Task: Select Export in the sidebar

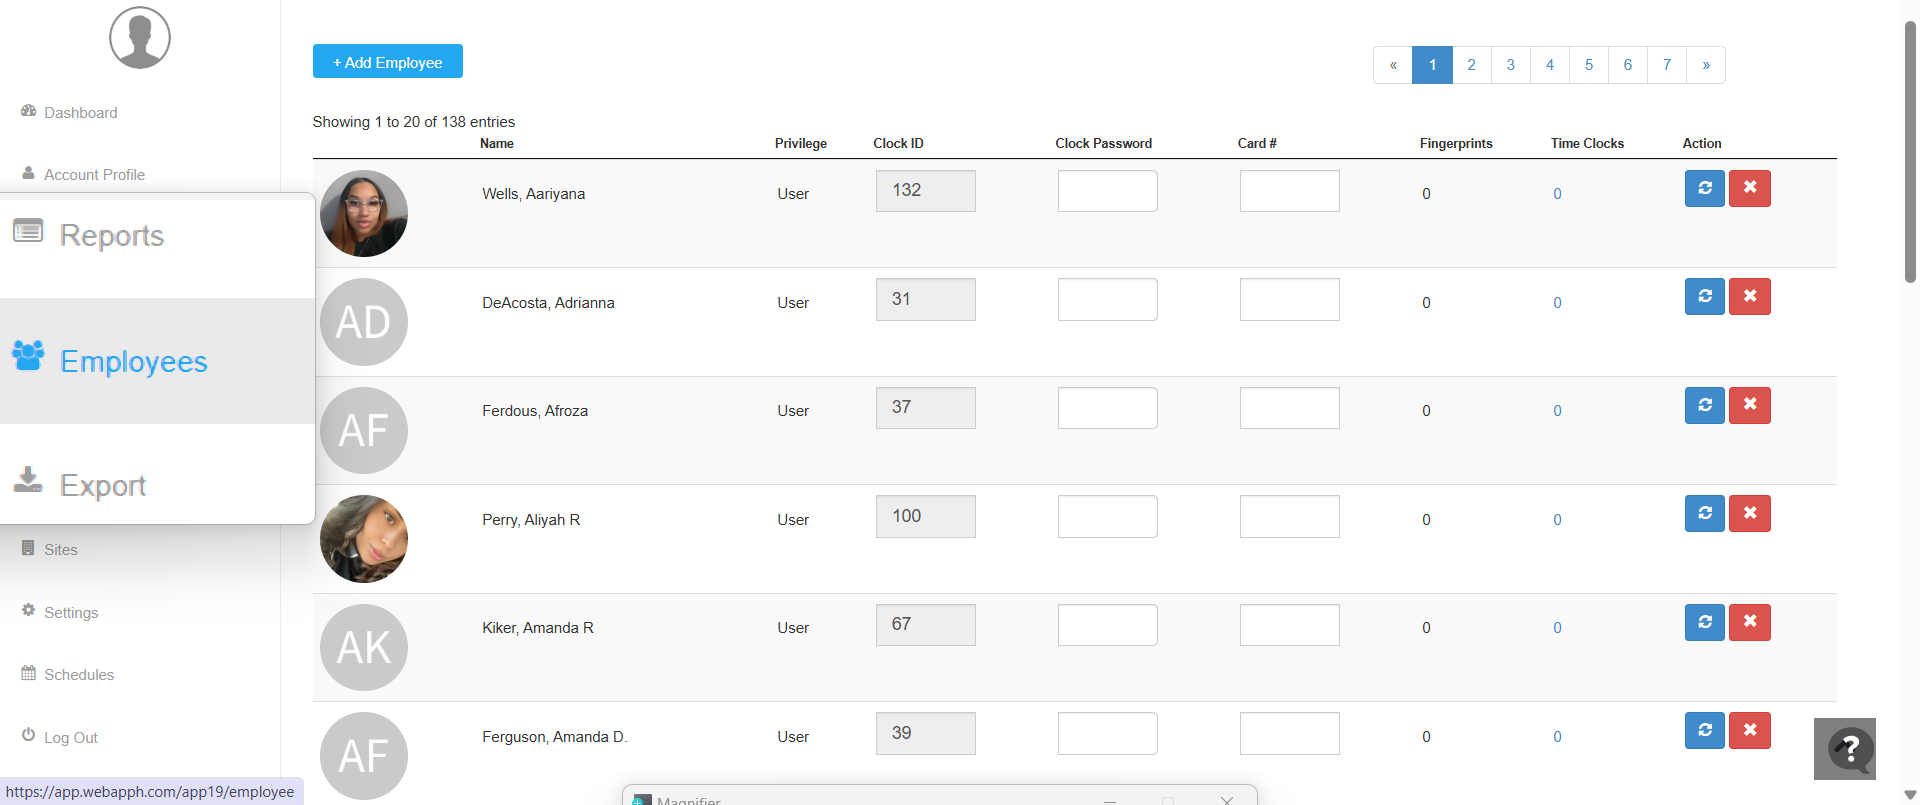Action: point(102,486)
